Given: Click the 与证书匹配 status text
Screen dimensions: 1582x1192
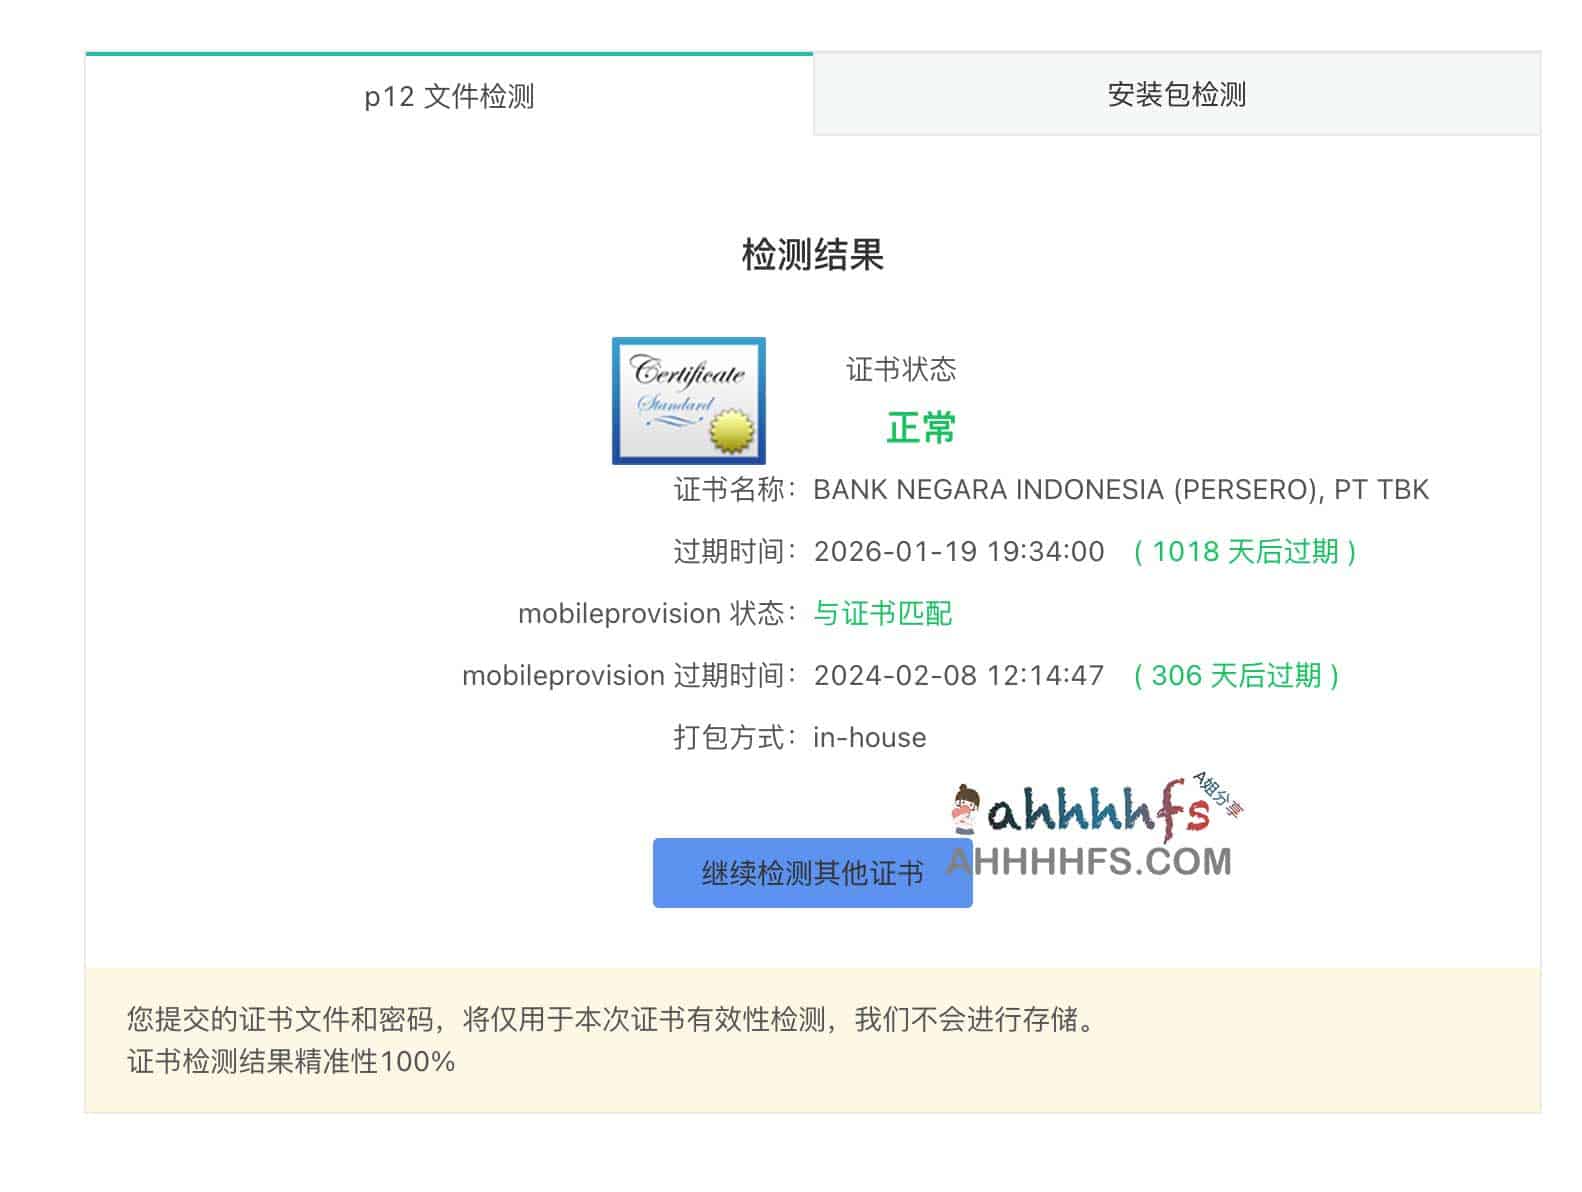Looking at the screenshot, I should click(882, 613).
